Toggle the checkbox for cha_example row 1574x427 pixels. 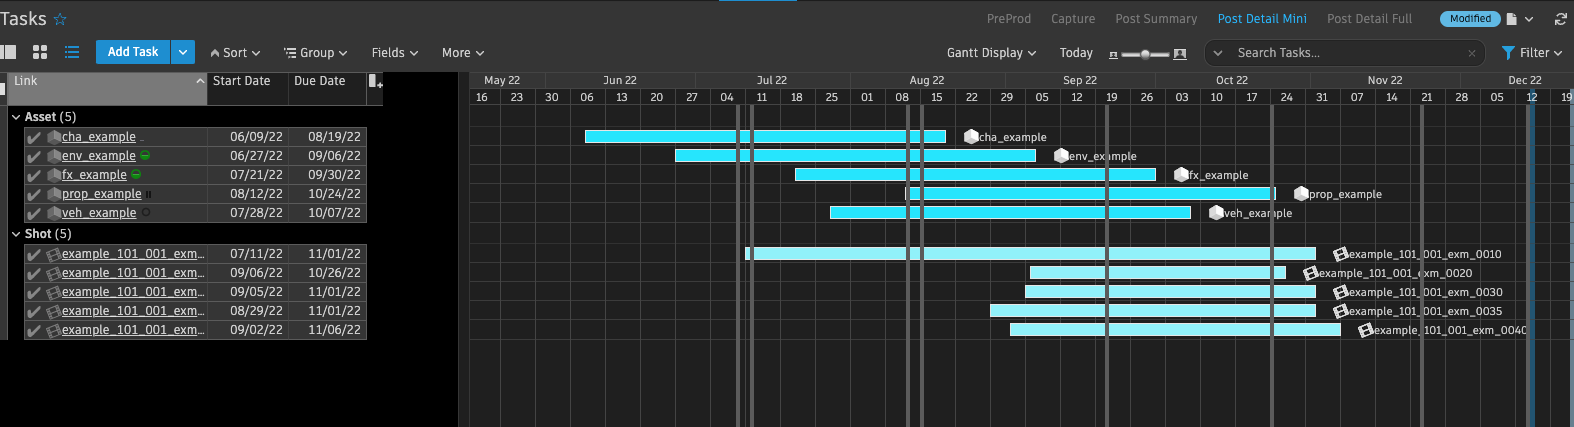[34, 138]
